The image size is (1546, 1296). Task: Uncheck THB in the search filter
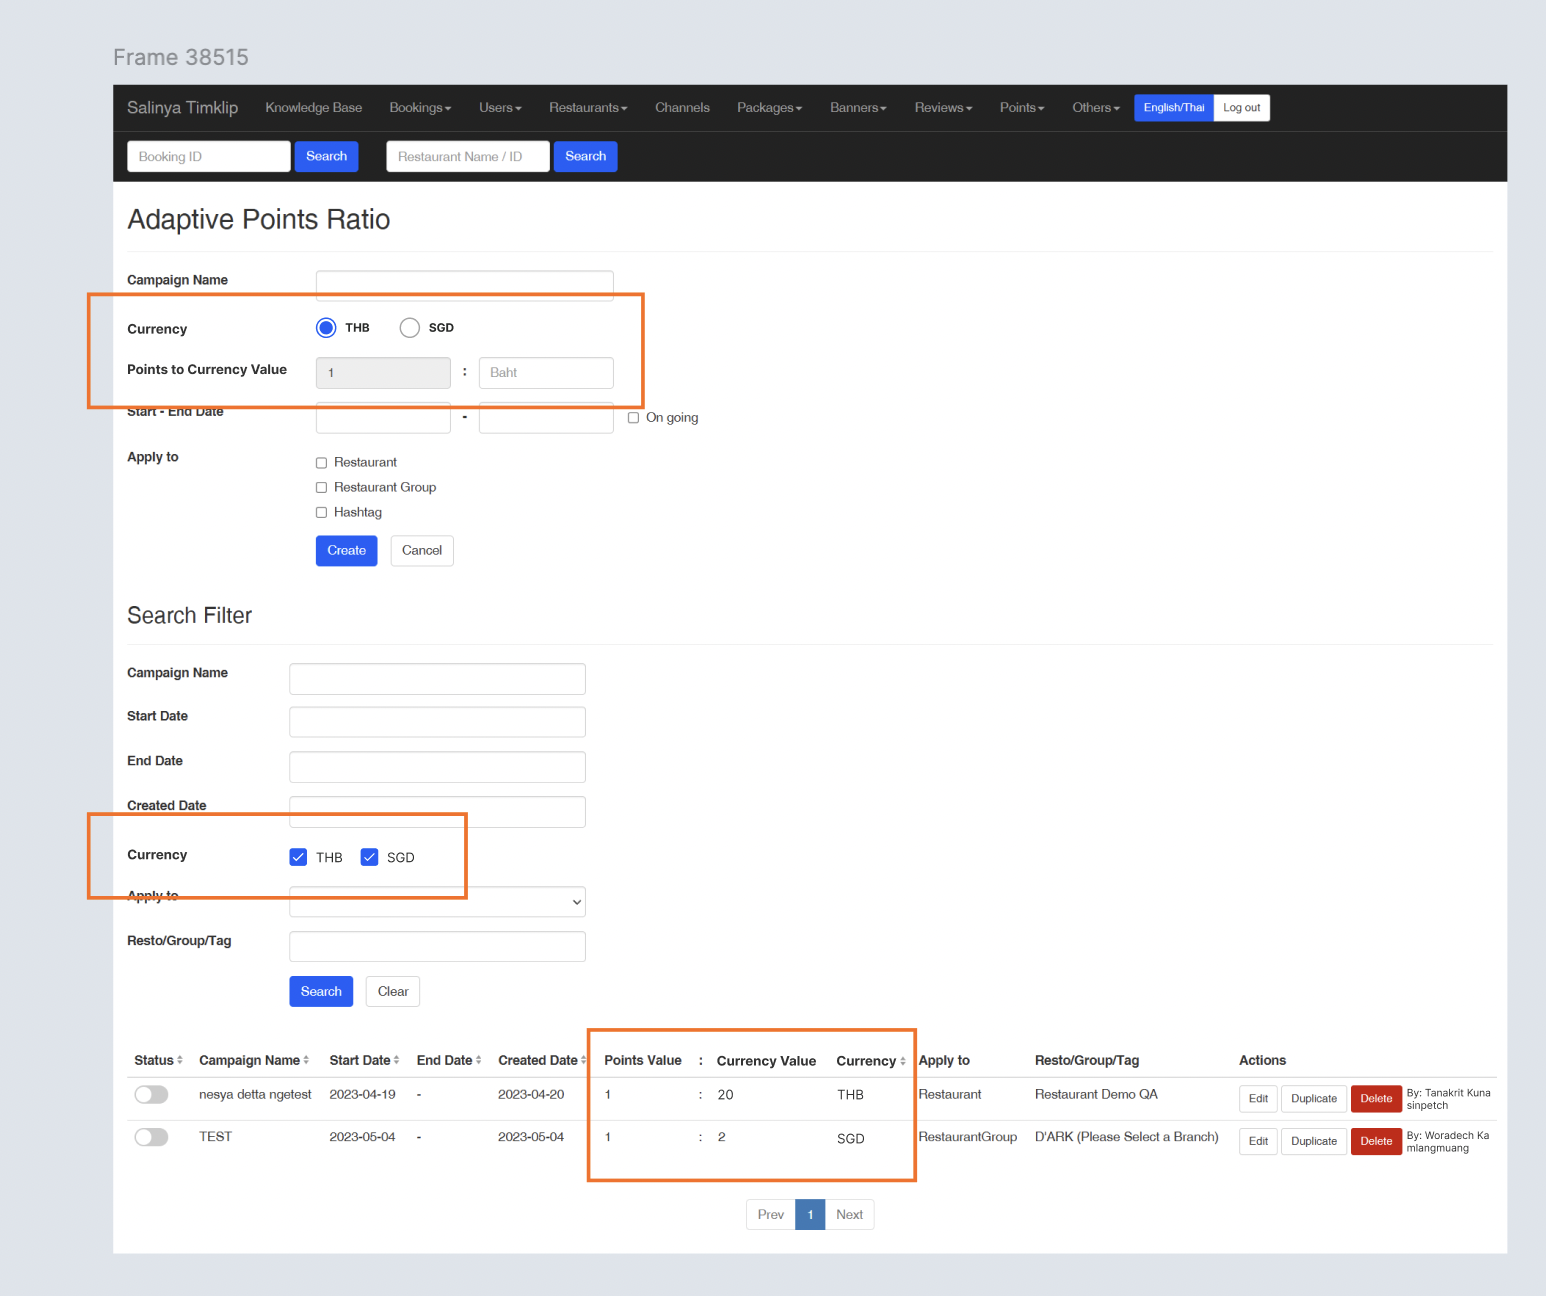click(x=298, y=857)
